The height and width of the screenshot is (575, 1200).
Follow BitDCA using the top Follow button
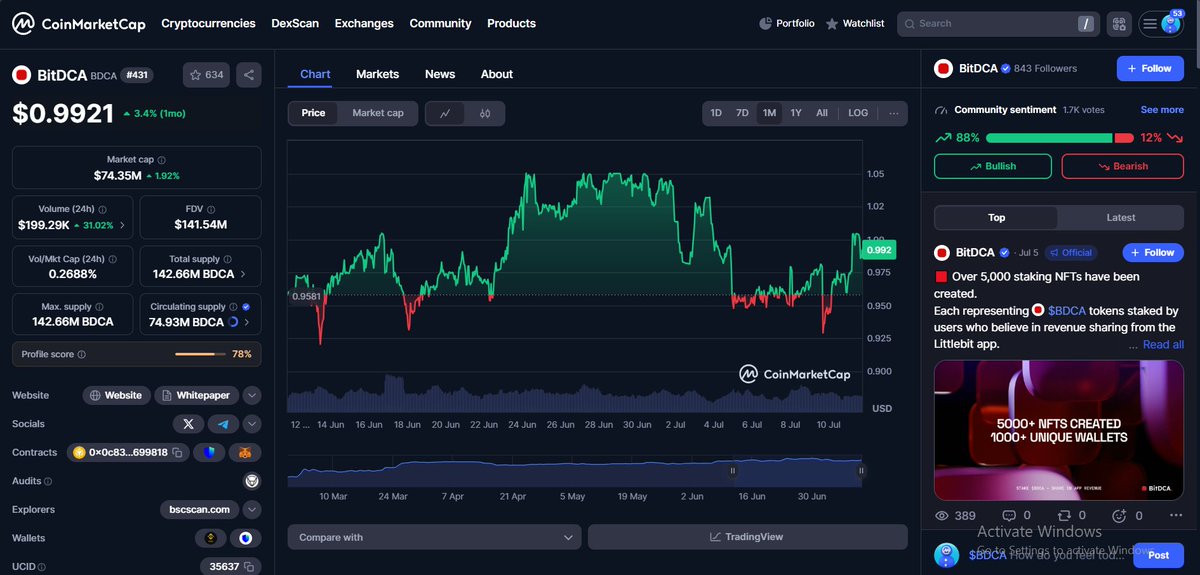pos(1150,68)
